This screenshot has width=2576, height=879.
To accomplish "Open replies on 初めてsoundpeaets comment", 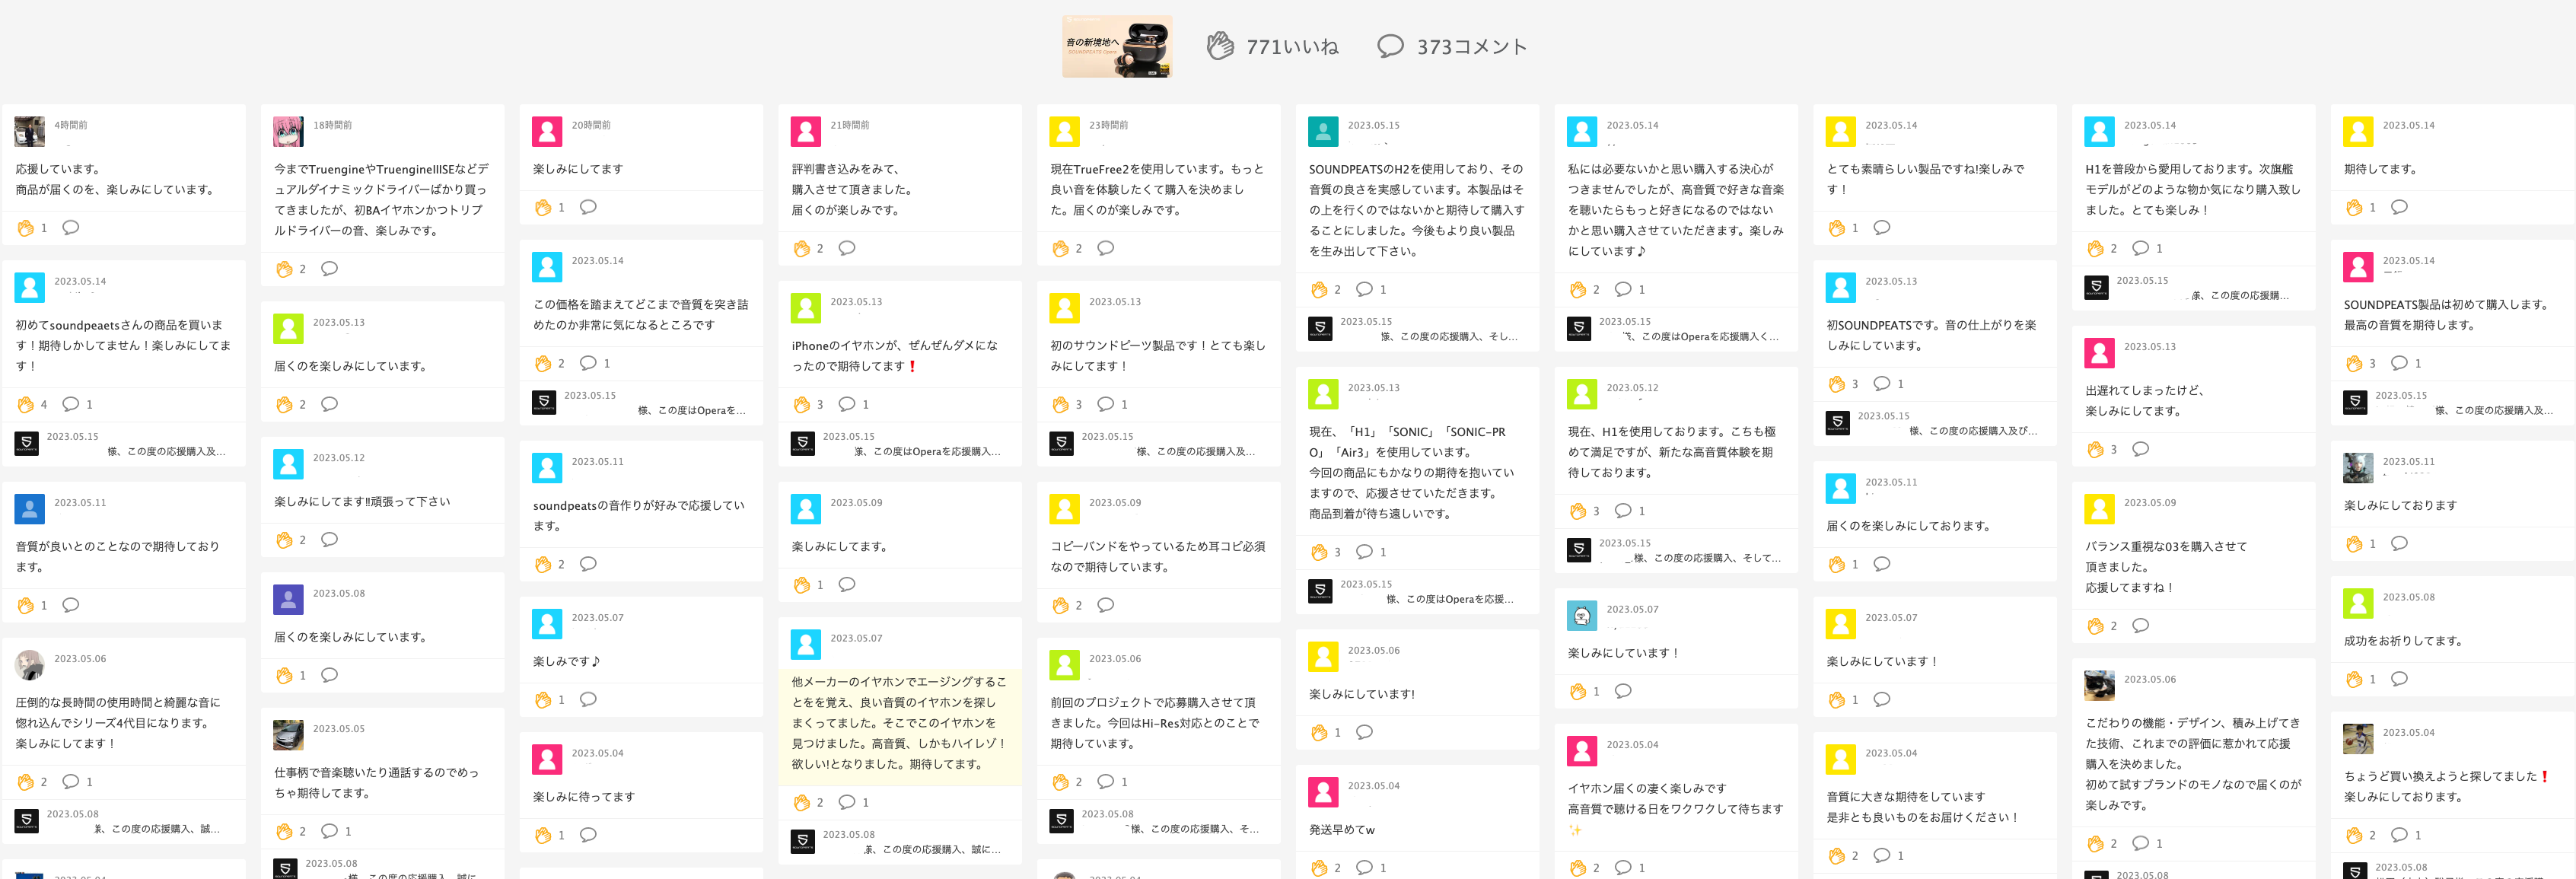I will click(x=71, y=404).
